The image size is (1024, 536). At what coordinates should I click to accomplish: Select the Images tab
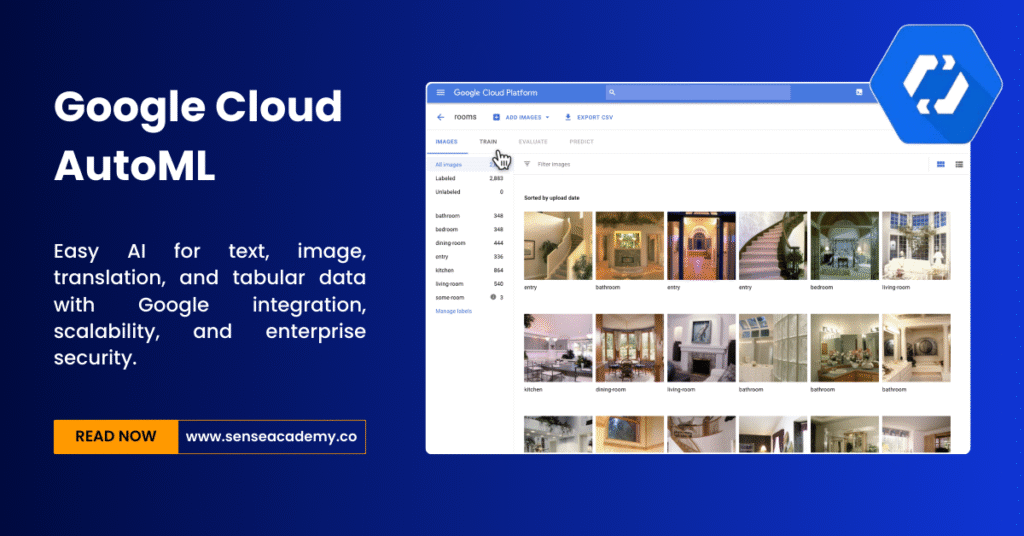446,142
